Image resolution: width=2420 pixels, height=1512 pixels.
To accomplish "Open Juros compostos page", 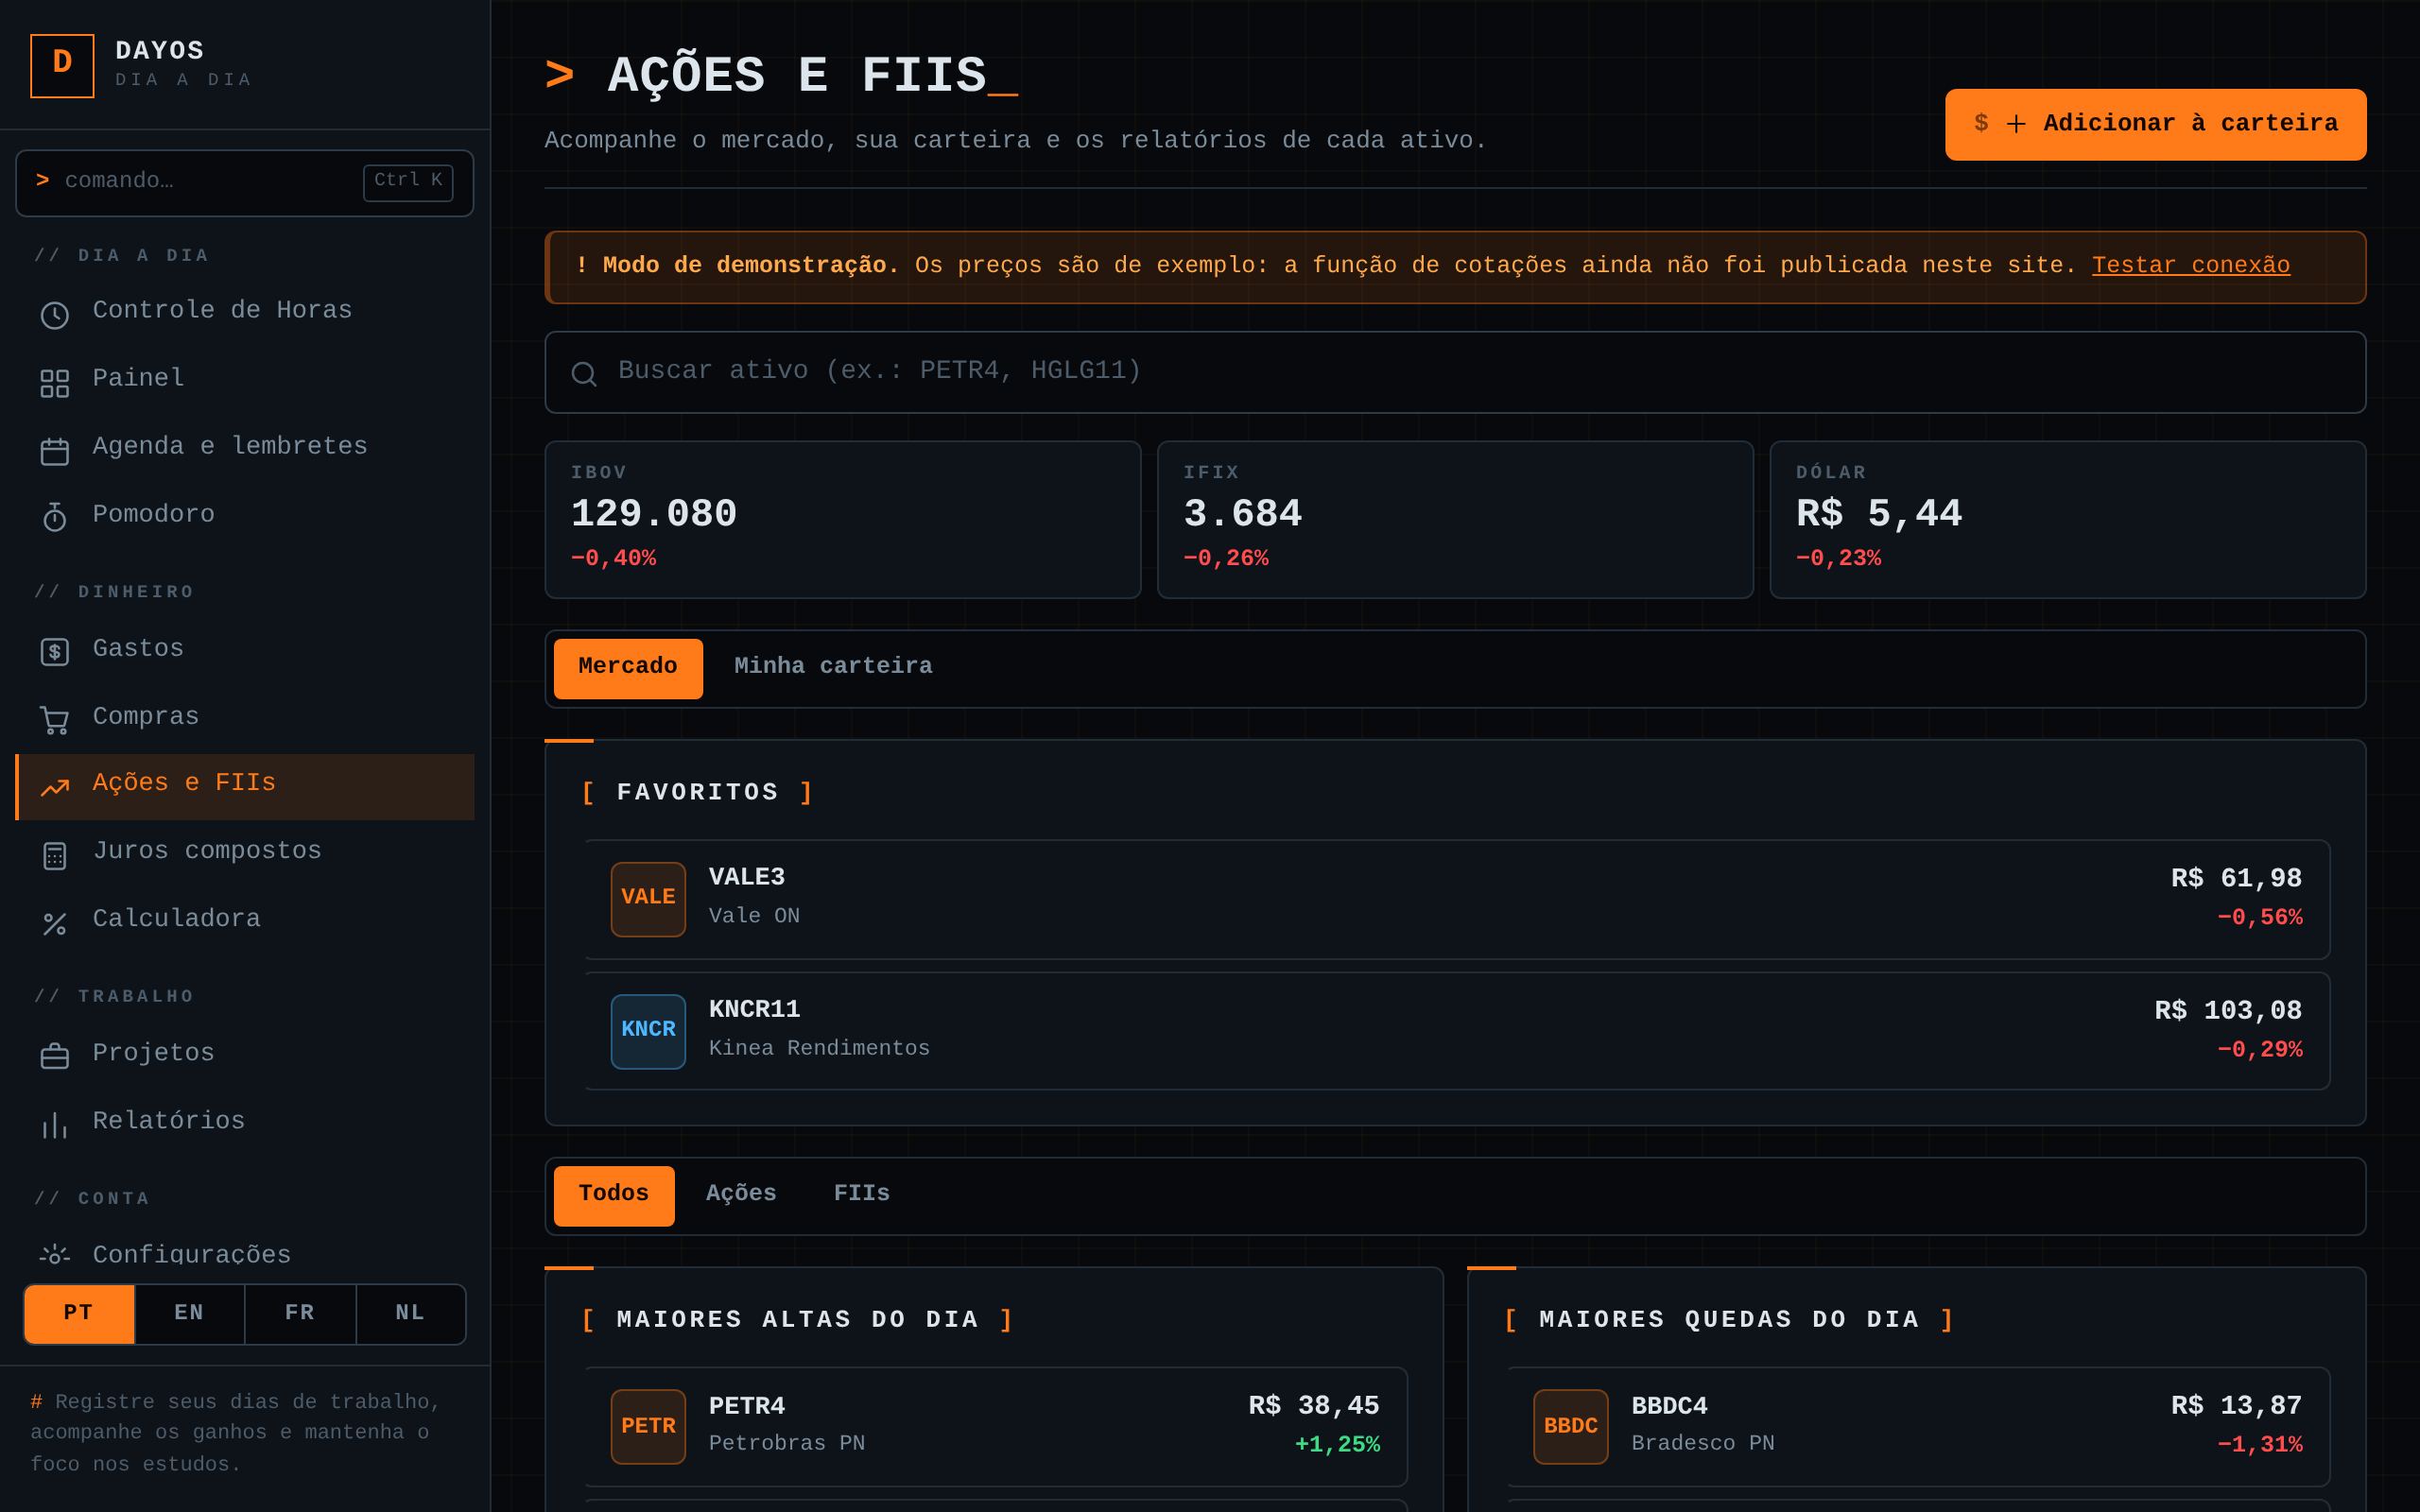I will point(245,853).
